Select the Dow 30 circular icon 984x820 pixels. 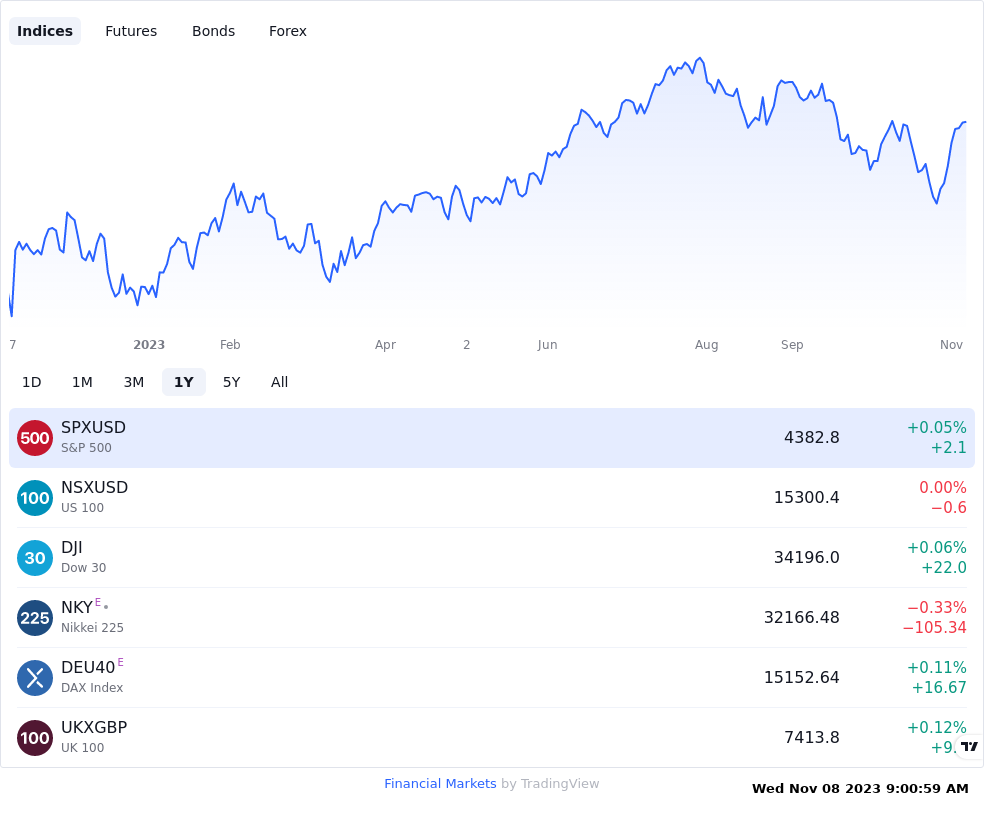pyautogui.click(x=35, y=558)
